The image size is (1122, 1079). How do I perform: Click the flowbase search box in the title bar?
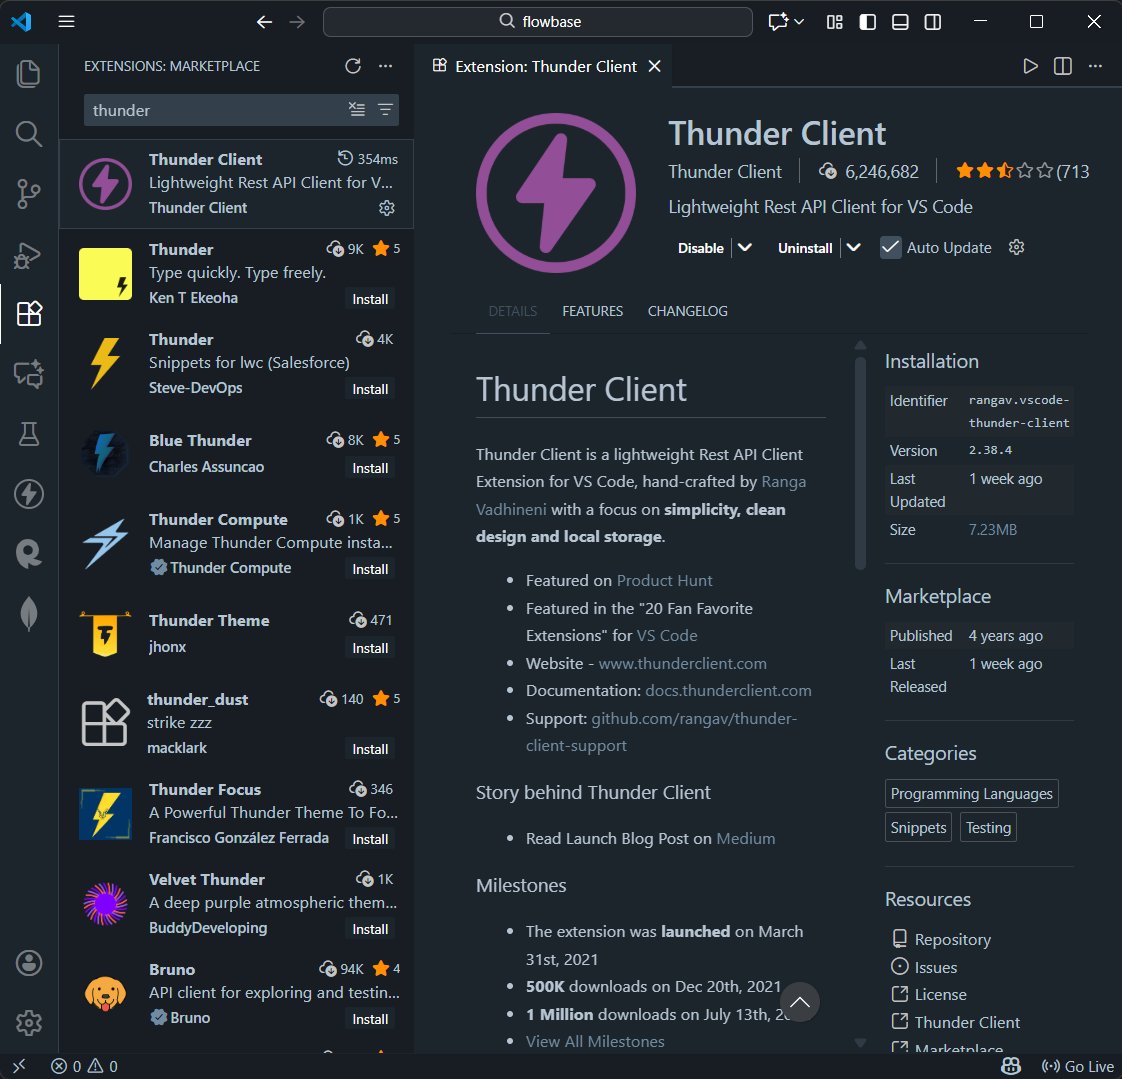538,21
